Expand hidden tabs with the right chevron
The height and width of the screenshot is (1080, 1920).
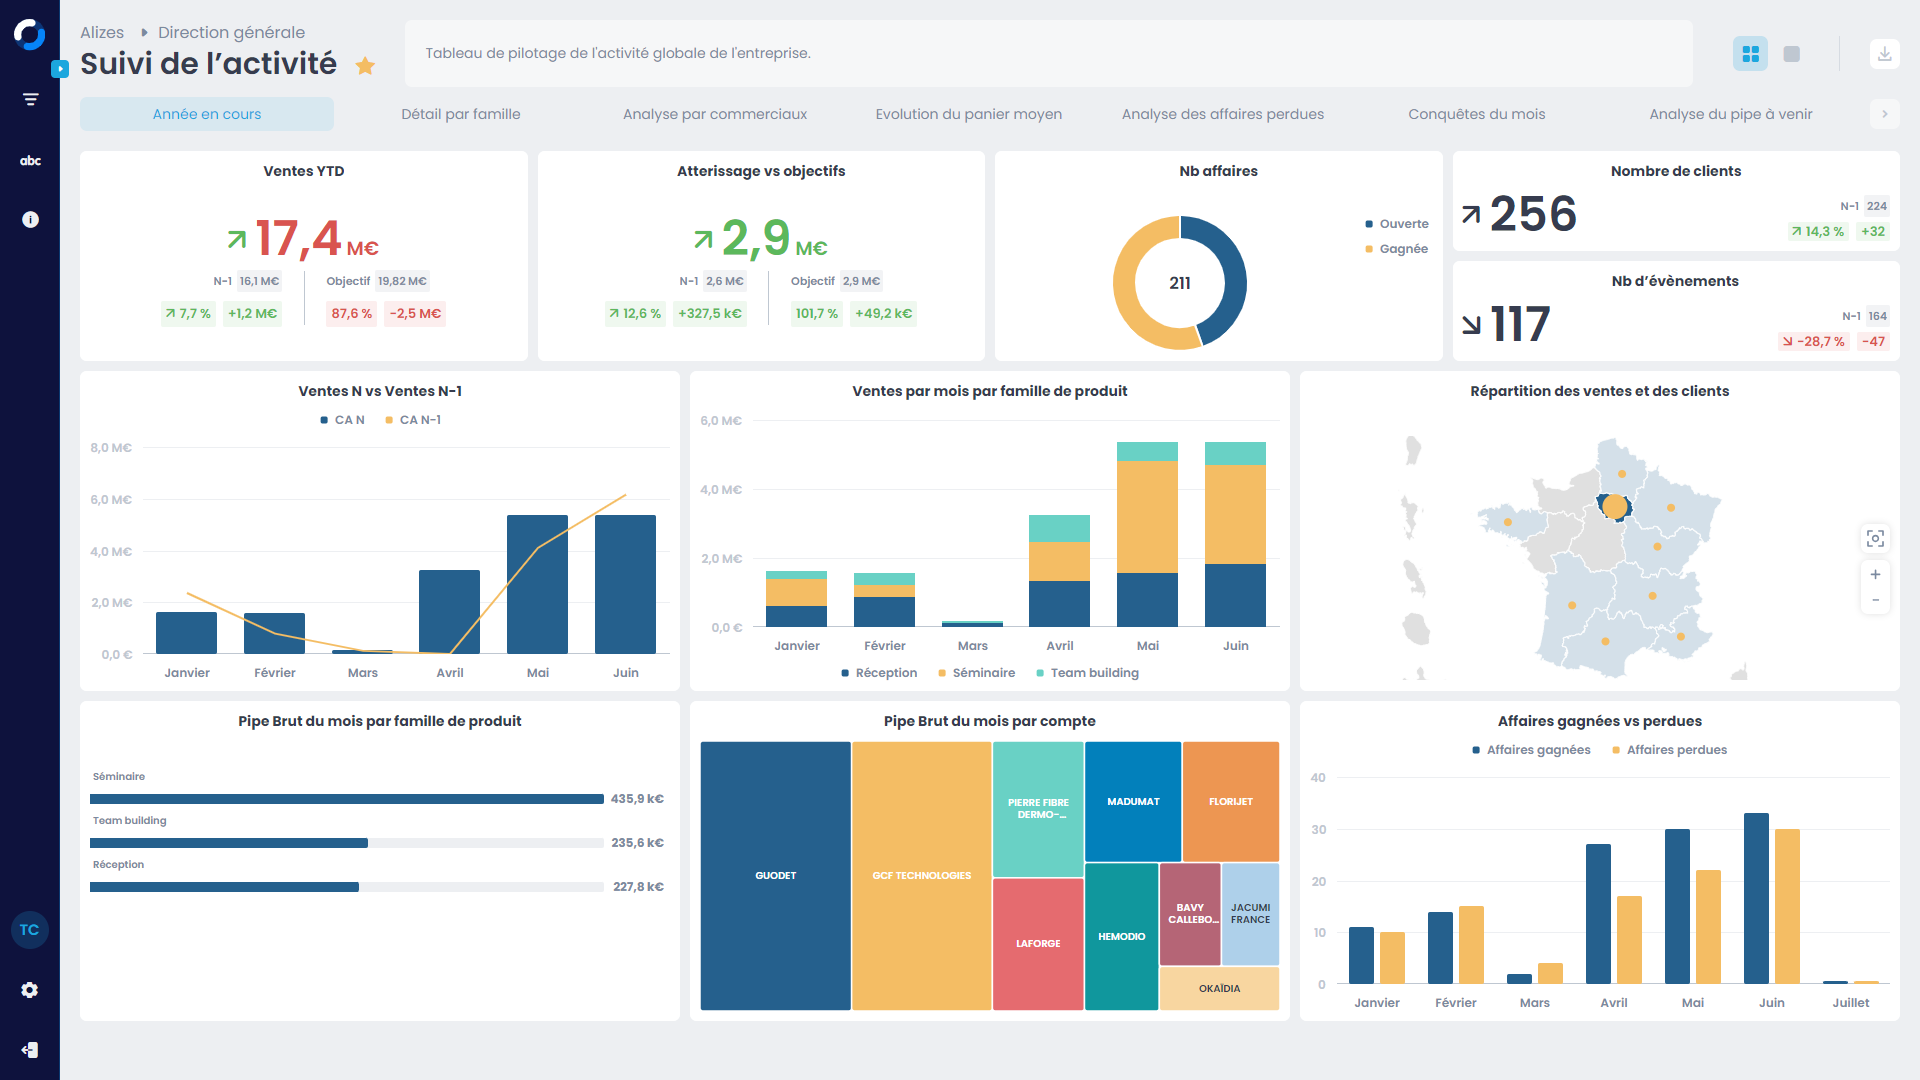[x=1885, y=114]
